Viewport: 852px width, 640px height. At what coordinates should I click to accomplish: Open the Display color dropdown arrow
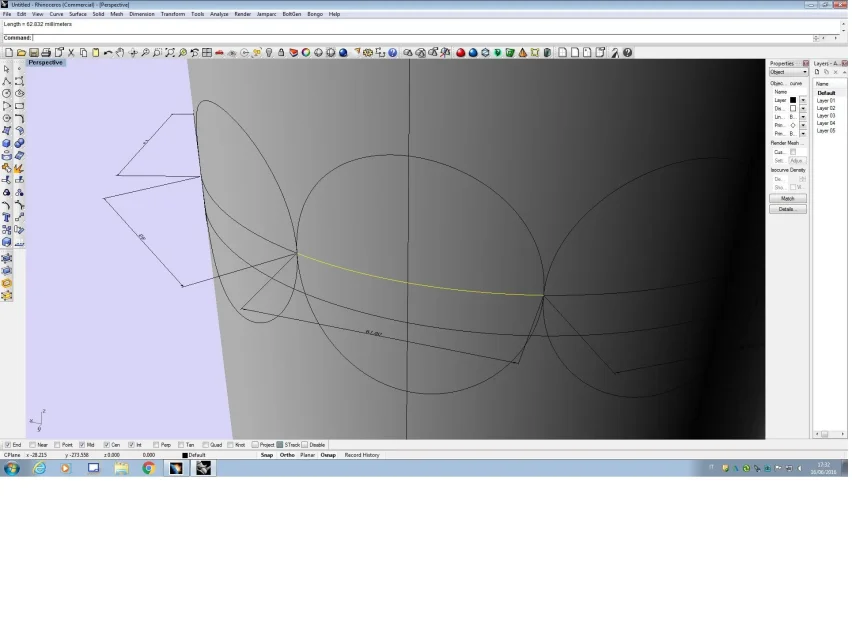pos(802,109)
